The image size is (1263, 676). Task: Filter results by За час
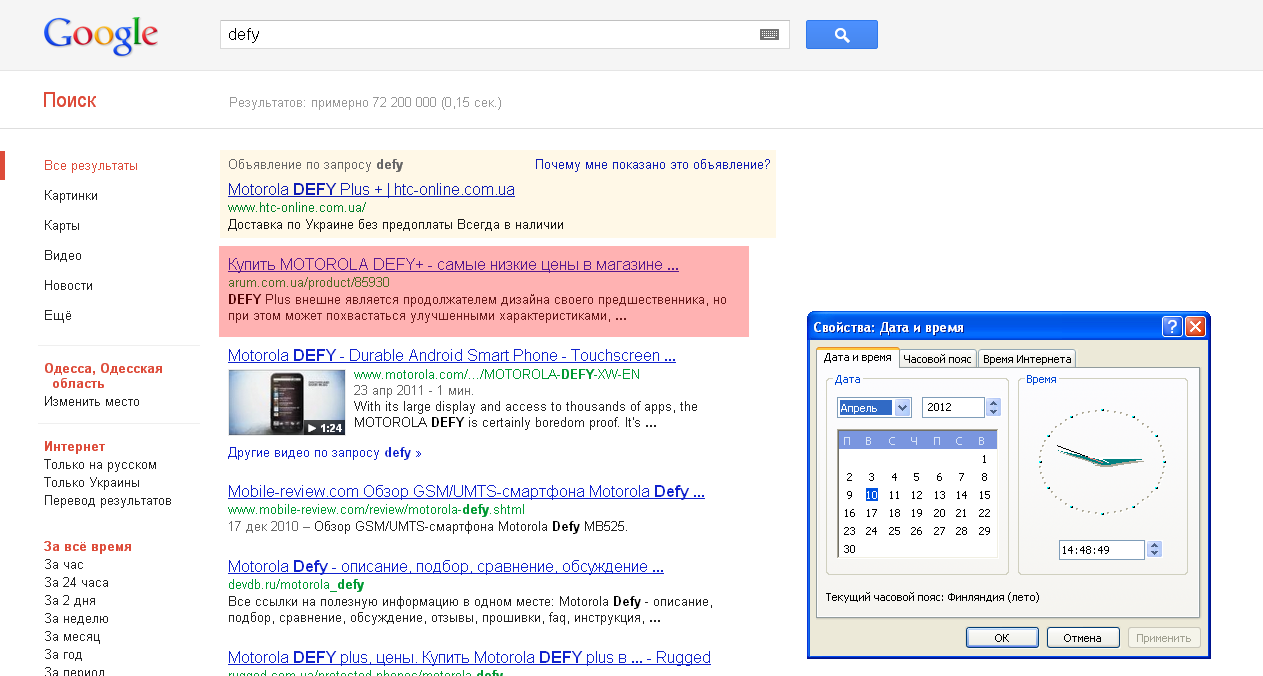pyautogui.click(x=64, y=565)
